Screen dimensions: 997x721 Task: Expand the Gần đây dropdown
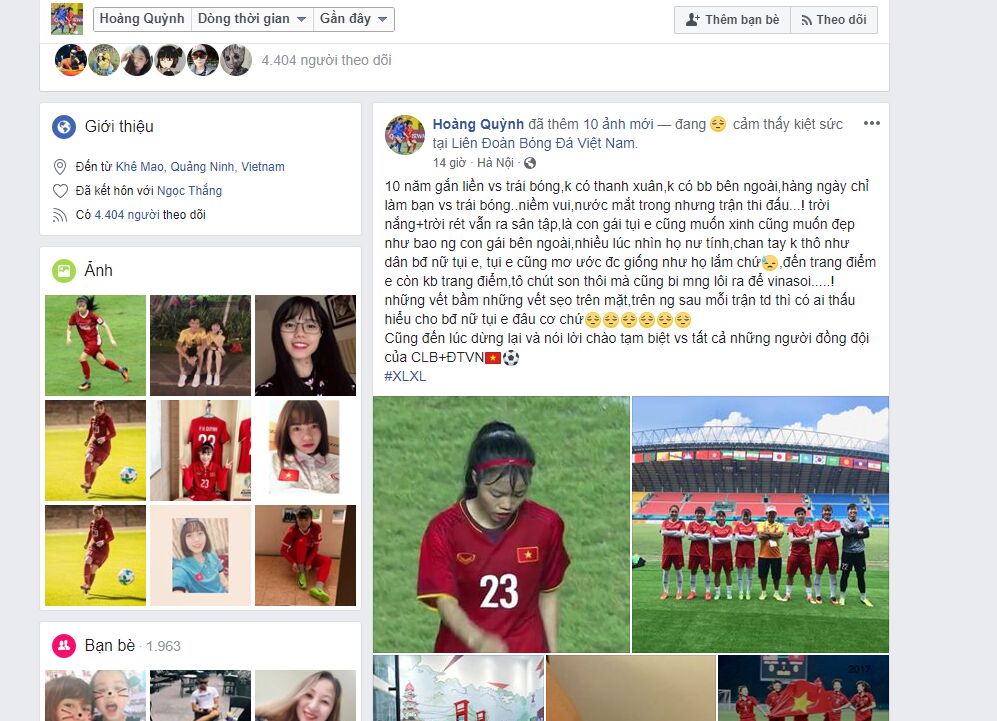[x=354, y=19]
